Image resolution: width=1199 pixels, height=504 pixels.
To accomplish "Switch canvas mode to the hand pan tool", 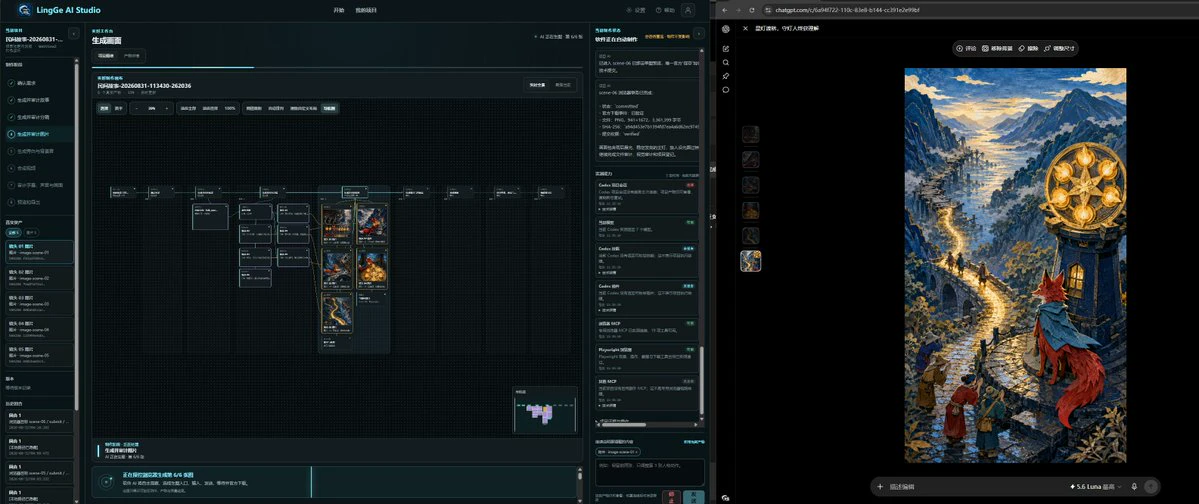I will coord(119,109).
